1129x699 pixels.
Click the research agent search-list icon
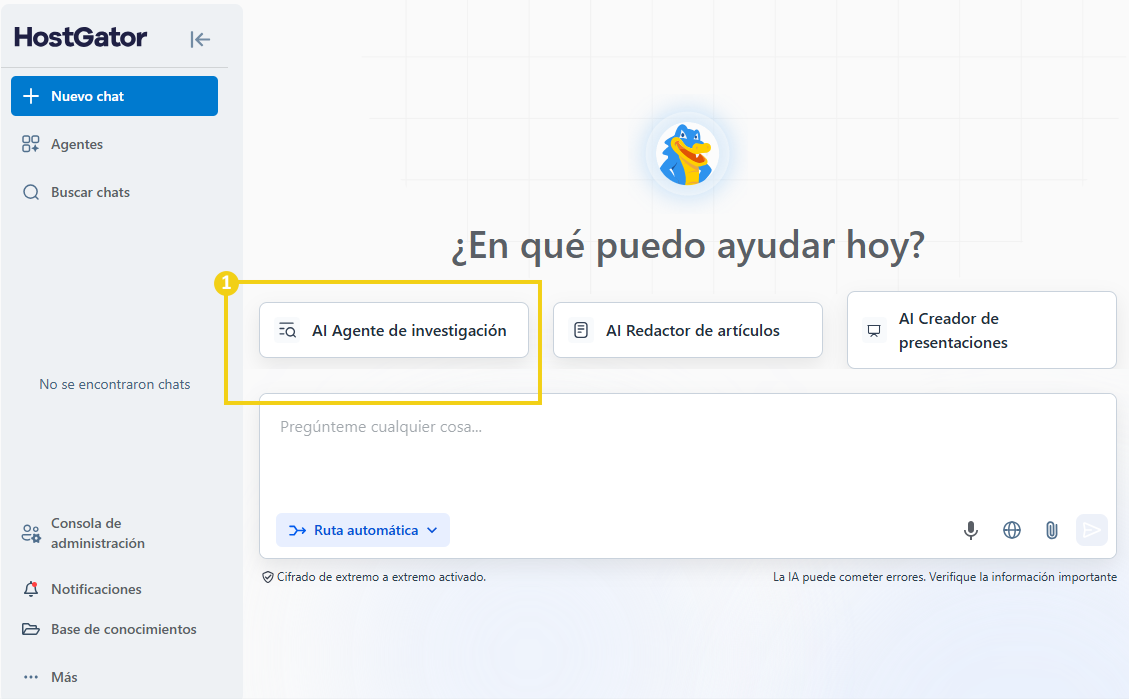(x=287, y=330)
